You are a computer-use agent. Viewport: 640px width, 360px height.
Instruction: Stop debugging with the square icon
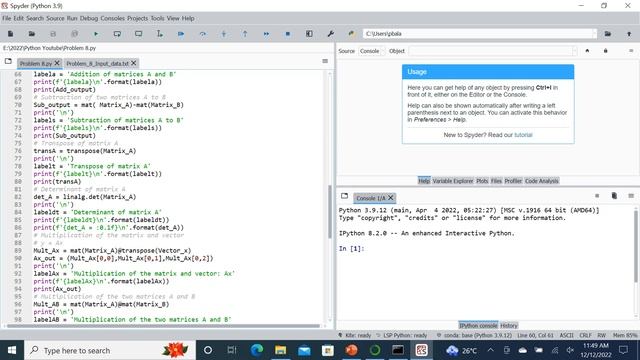tap(288, 34)
